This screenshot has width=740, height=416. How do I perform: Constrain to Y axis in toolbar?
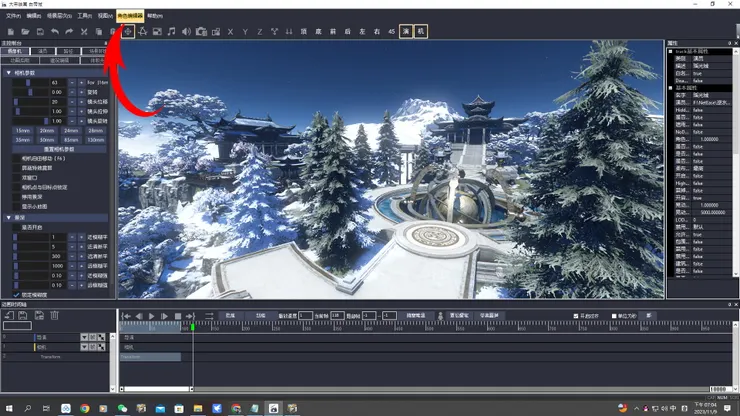245,32
